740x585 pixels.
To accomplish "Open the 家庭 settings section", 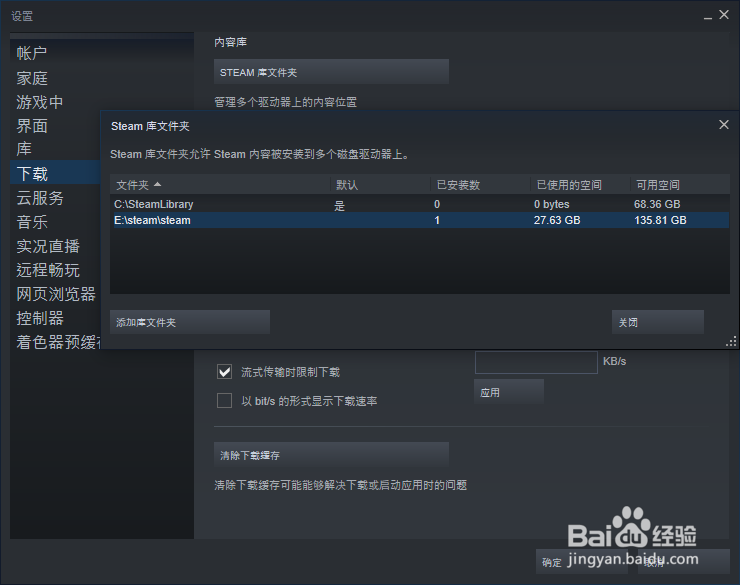I will 32,78.
